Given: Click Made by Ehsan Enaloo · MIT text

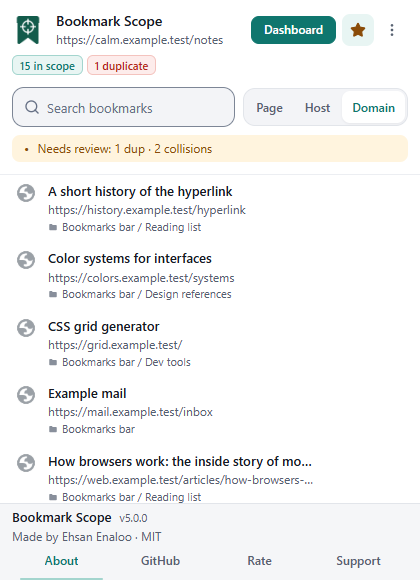Looking at the screenshot, I should (x=87, y=537).
